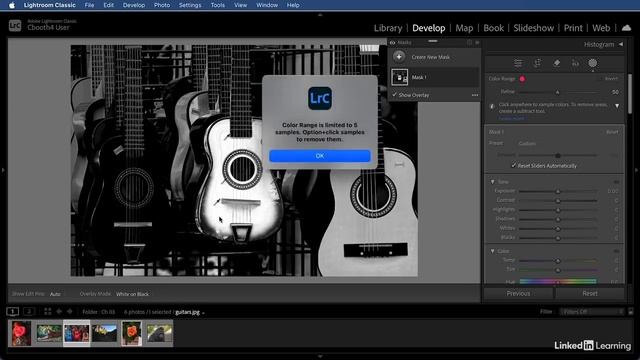Switch to the Book module
The height and width of the screenshot is (360, 640).
tap(493, 28)
